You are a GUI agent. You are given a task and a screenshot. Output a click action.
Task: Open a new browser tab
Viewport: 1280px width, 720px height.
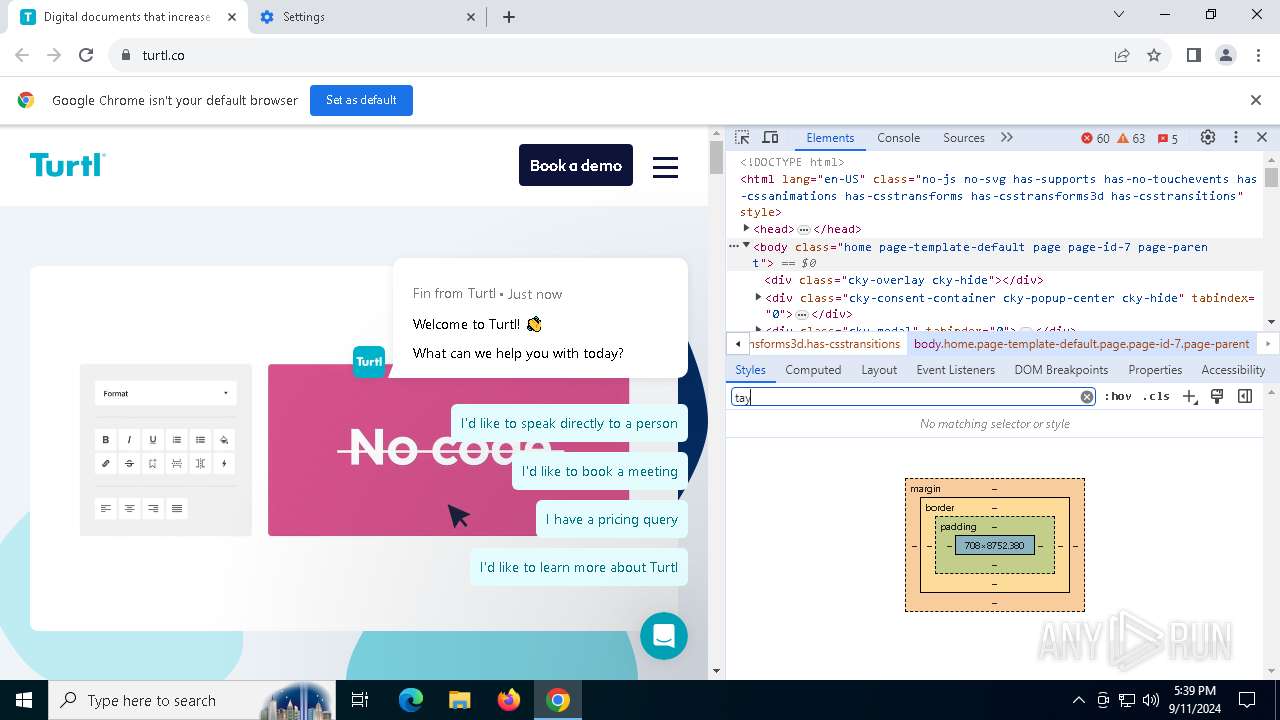click(x=509, y=17)
